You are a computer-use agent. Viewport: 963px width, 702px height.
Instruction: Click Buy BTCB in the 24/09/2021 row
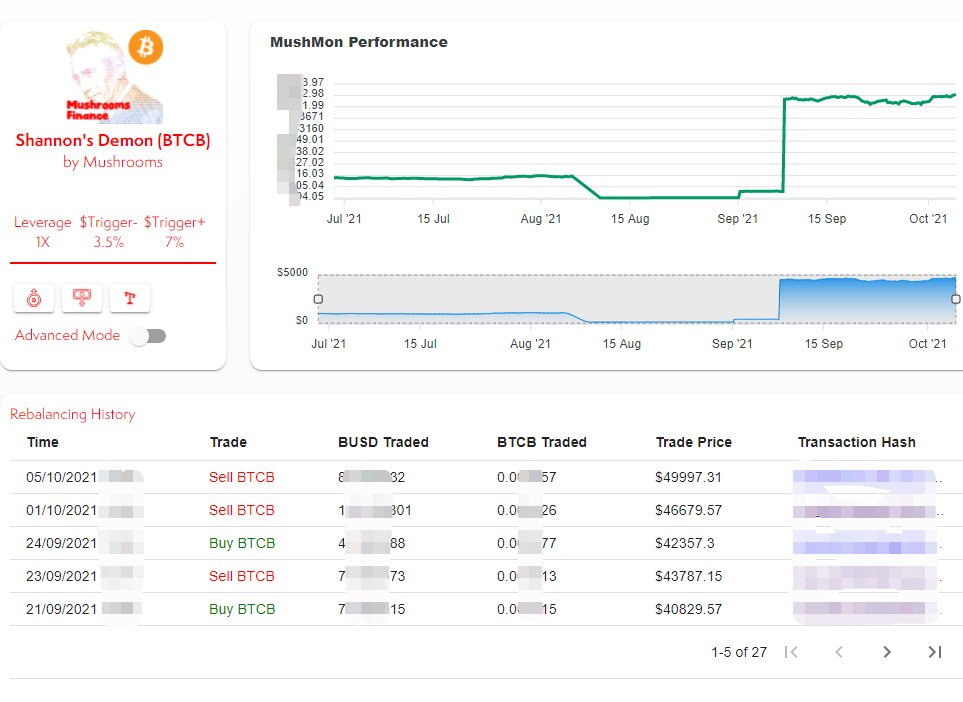point(242,544)
